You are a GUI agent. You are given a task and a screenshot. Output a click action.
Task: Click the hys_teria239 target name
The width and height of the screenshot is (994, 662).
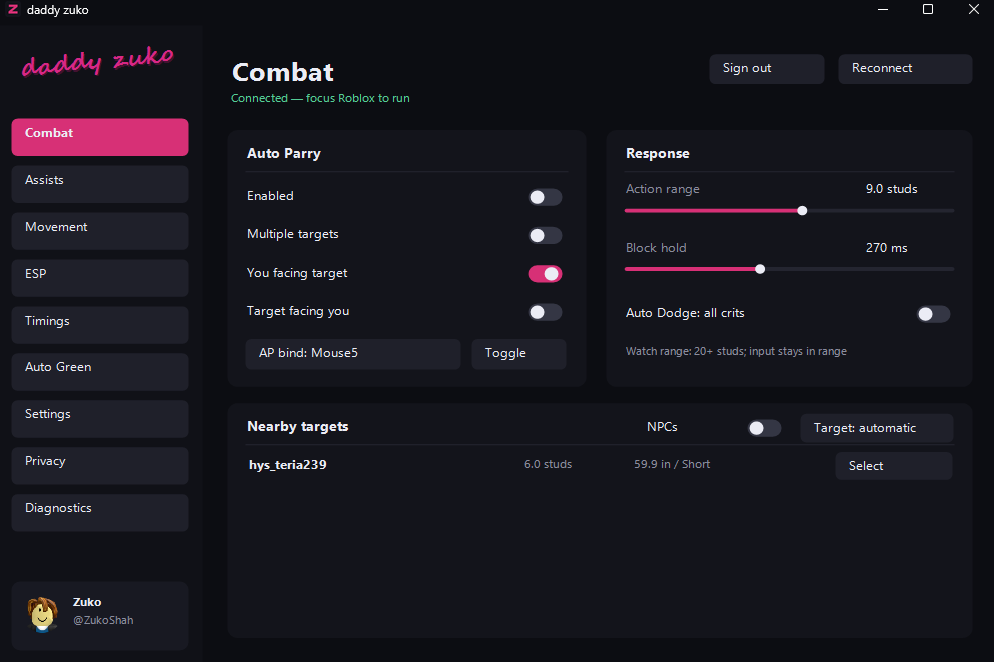click(x=287, y=465)
